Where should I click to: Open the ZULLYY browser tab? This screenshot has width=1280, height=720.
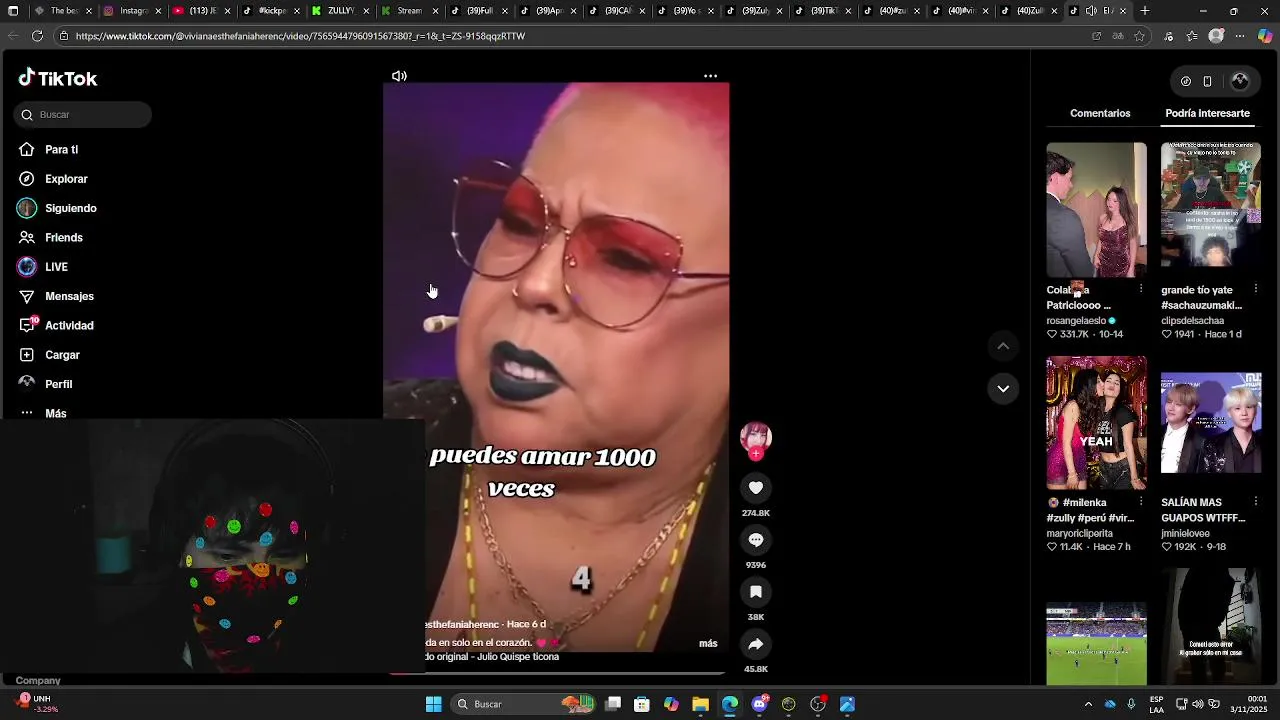click(340, 11)
